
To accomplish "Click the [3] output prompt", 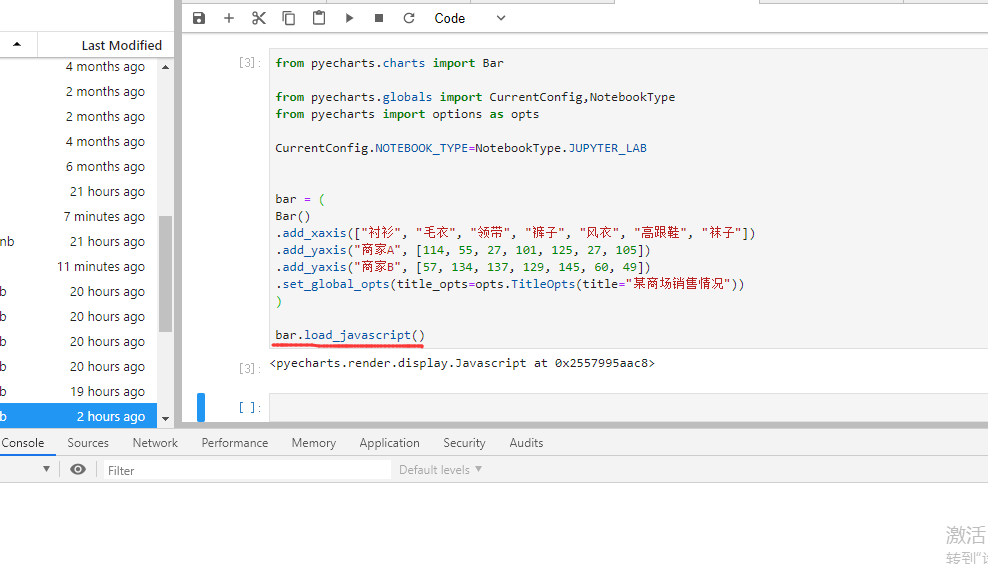I will click(250, 368).
